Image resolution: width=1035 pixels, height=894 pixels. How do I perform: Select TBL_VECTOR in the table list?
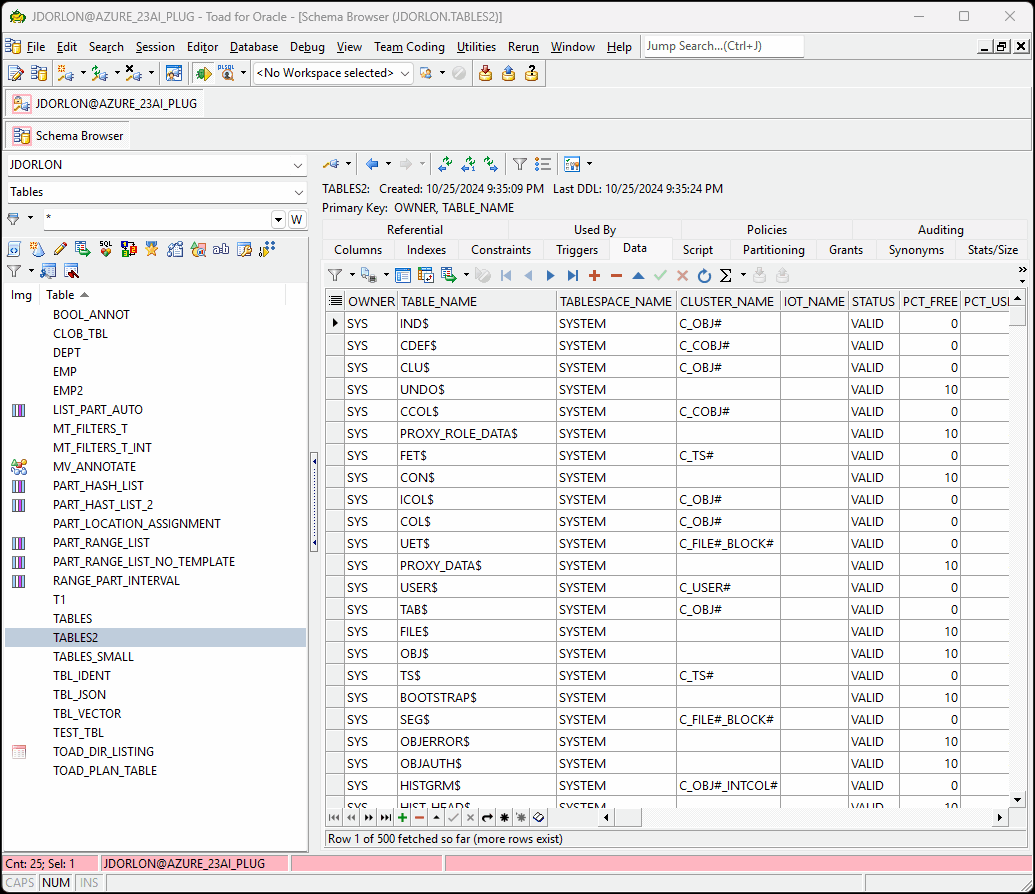[87, 714]
